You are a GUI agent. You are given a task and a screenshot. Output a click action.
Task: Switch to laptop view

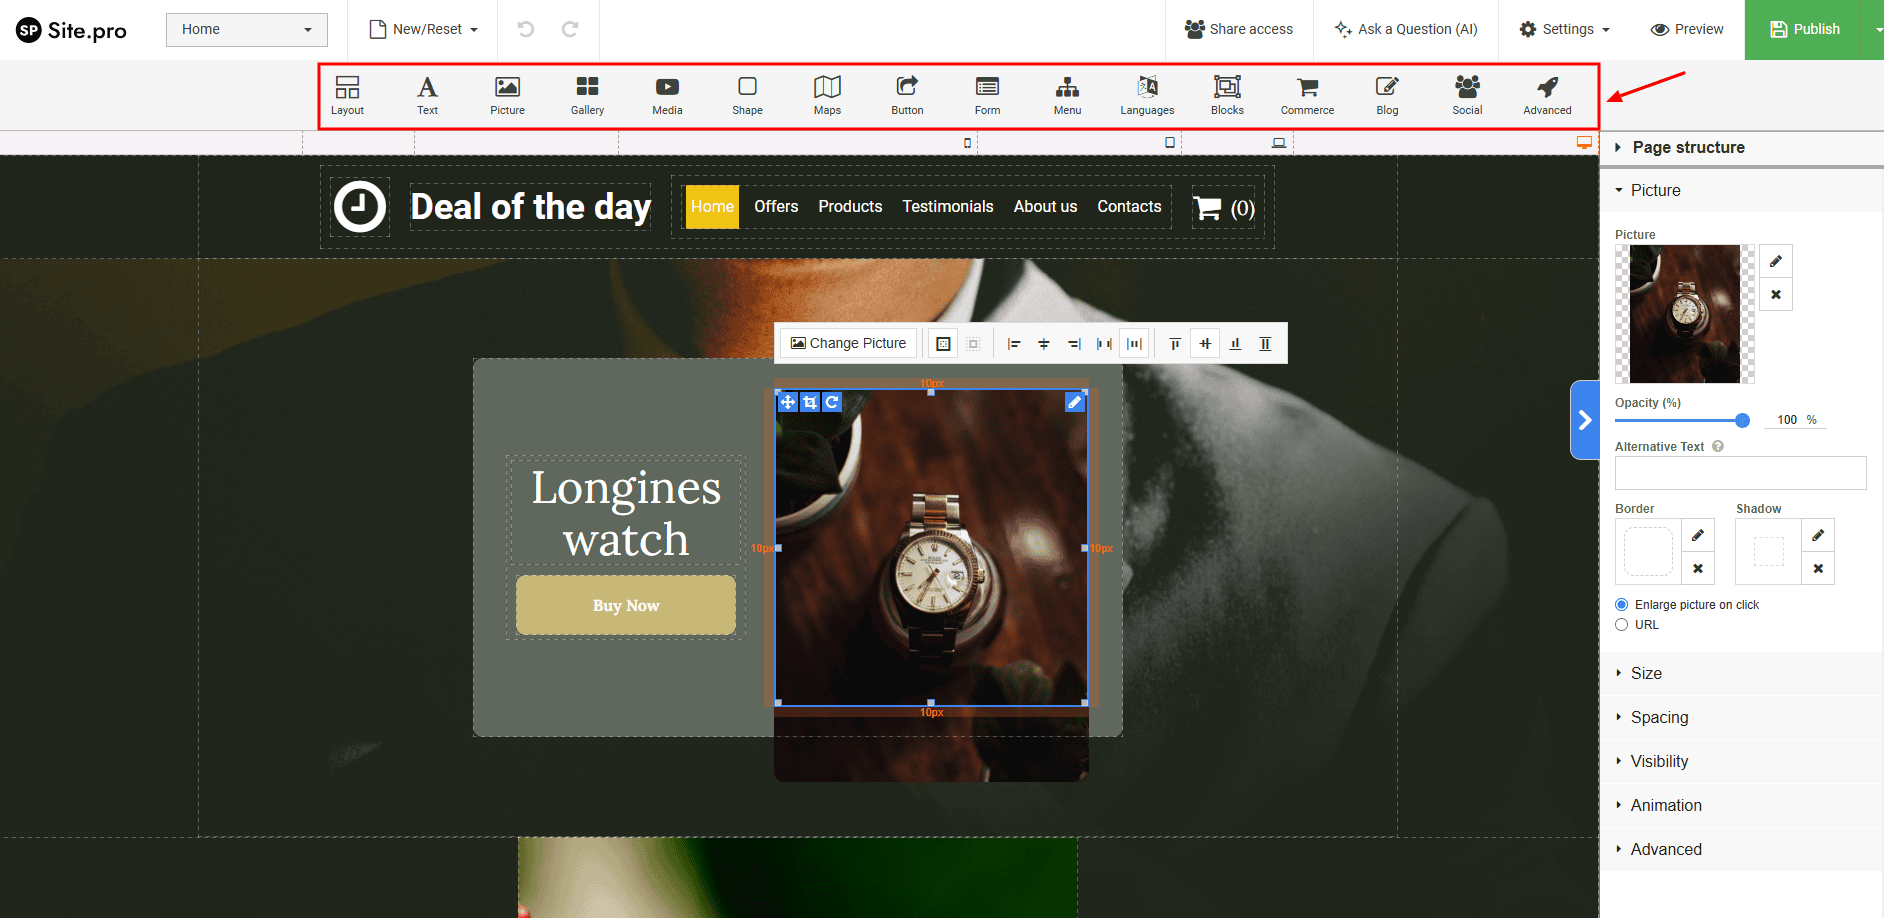[1279, 143]
